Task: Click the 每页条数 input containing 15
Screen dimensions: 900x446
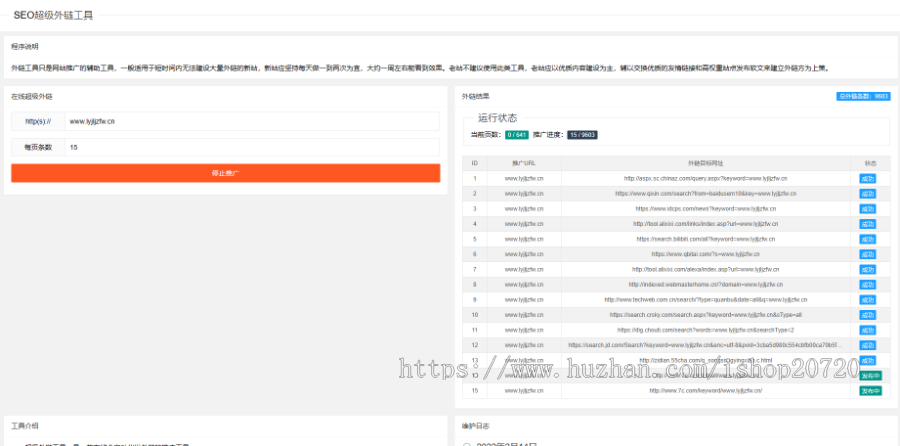Action: pos(252,147)
